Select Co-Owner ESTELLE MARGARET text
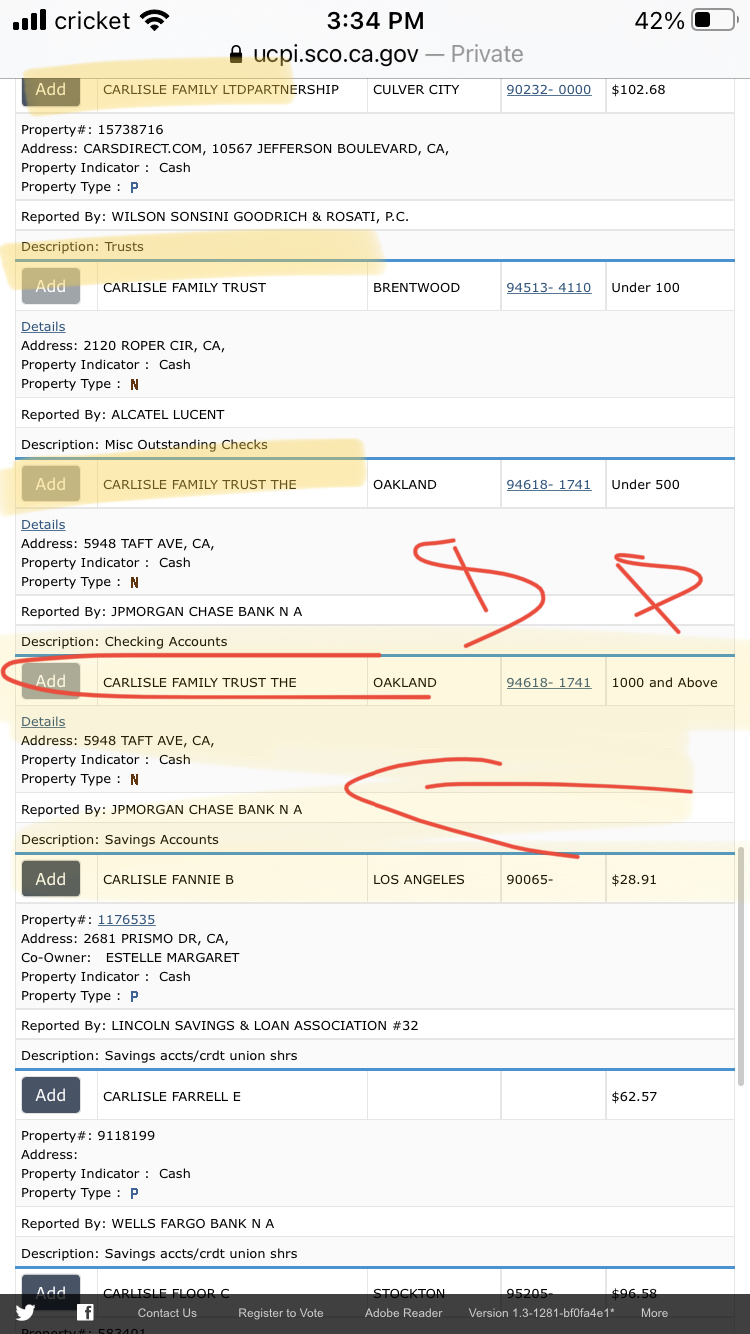 pyautogui.click(x=130, y=957)
